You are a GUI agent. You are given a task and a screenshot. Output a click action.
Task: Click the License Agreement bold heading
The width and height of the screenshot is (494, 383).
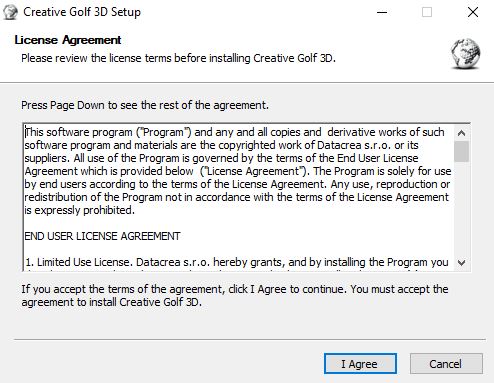[x=68, y=40]
